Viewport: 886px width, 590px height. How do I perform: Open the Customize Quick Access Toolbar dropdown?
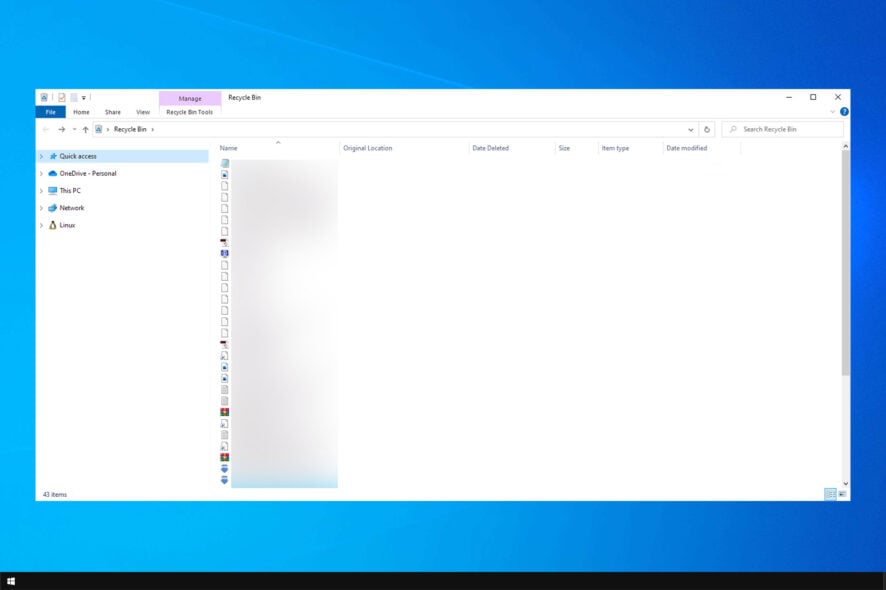[x=83, y=97]
